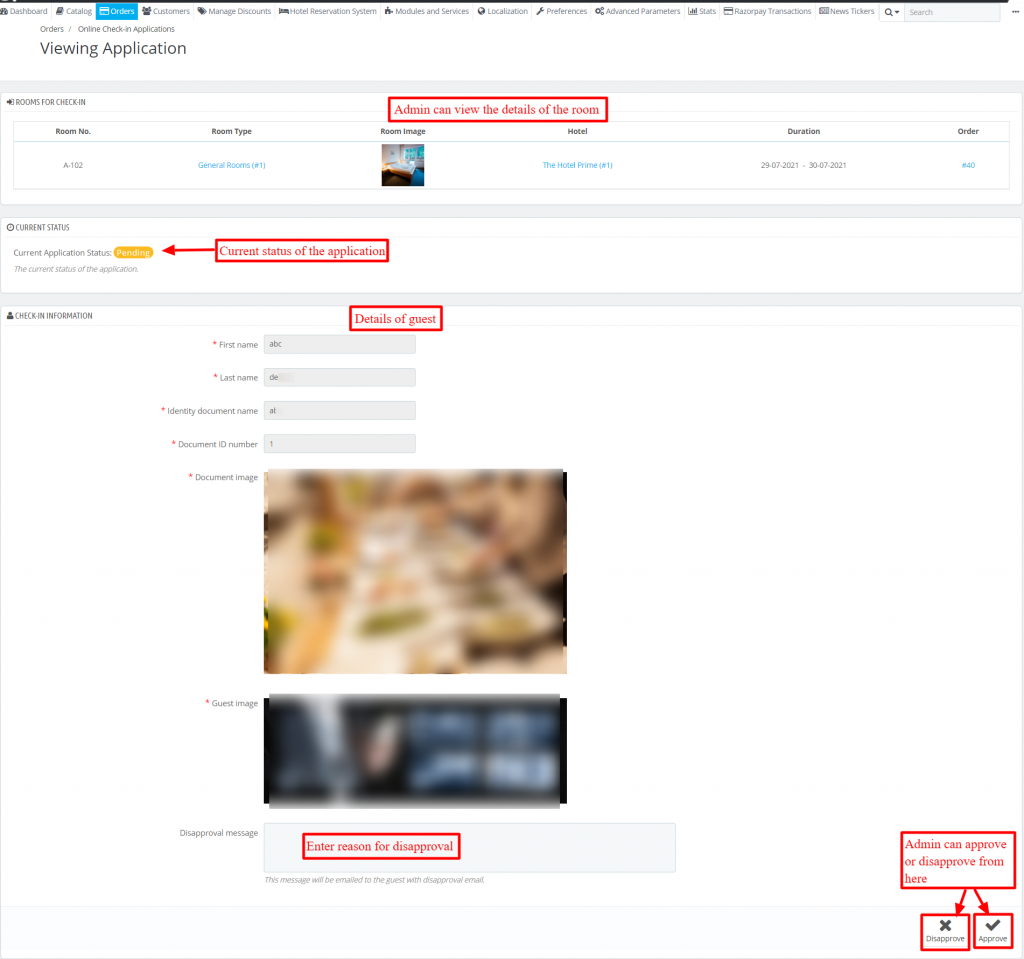Select the Orders menu tab
The image size is (1024, 959).
pos(117,11)
